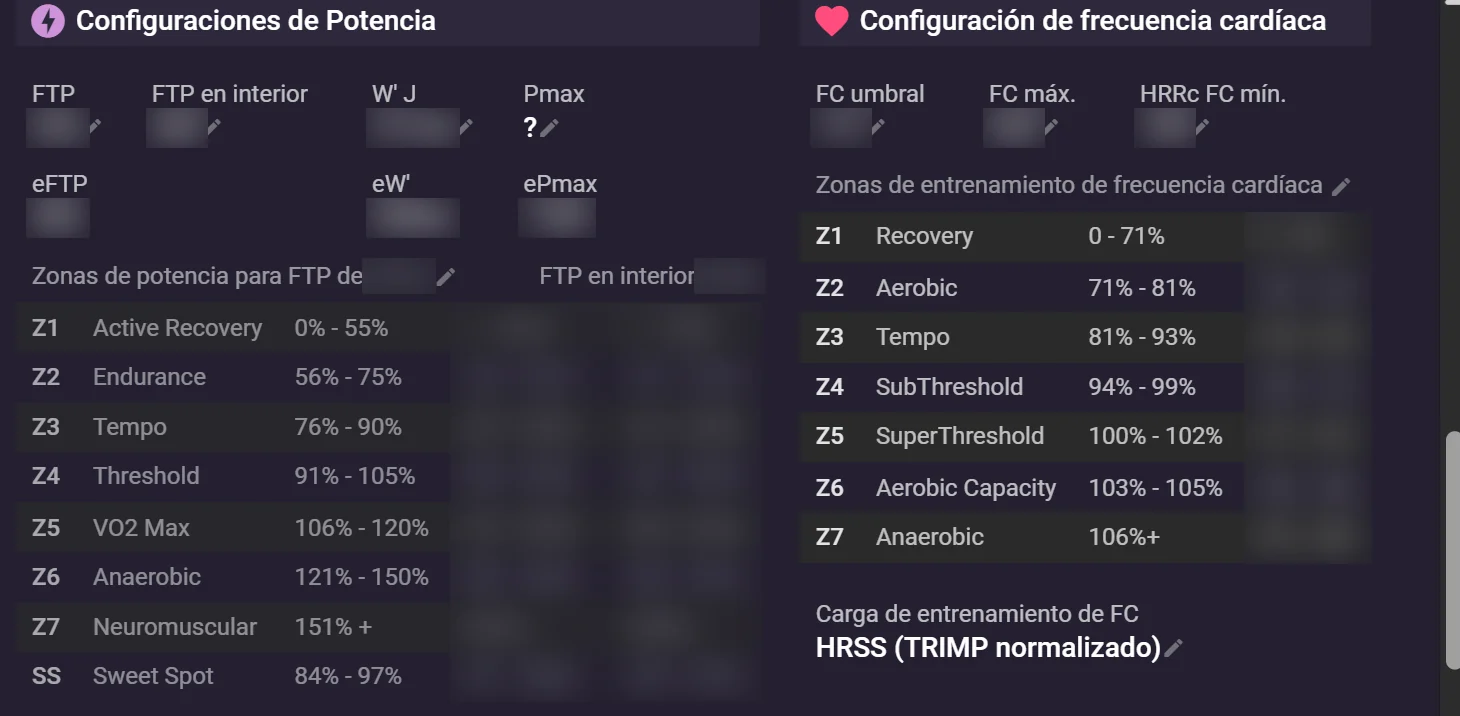This screenshot has width=1460, height=716.
Task: Click pencil icon next to W' J
Action: (466, 126)
